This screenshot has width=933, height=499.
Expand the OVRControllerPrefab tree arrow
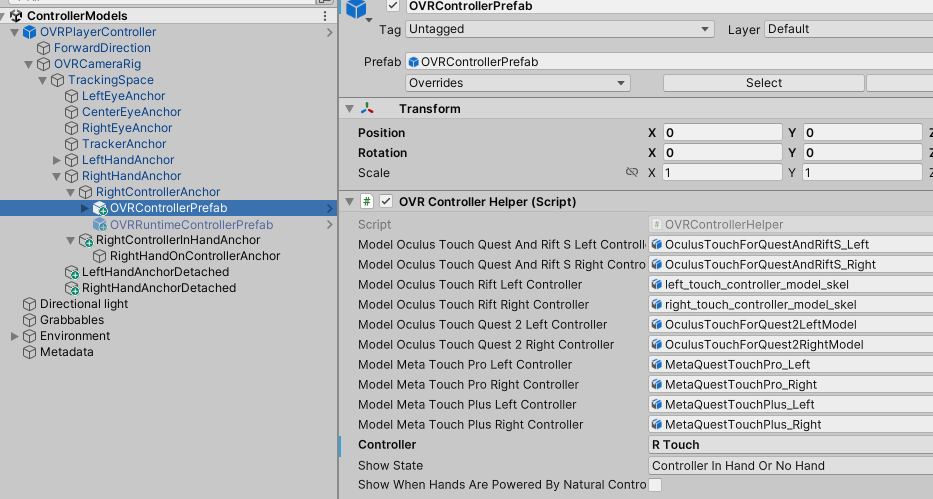pyautogui.click(x=85, y=208)
